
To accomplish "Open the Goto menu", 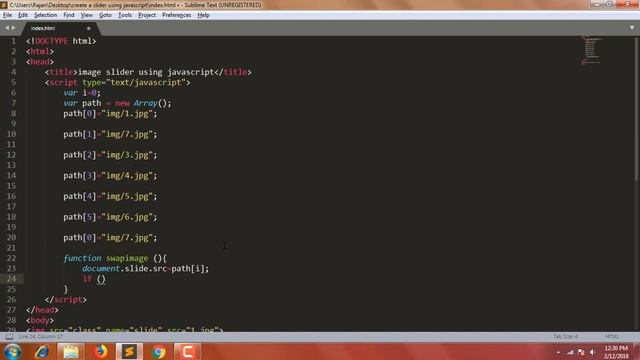I will [x=105, y=15].
